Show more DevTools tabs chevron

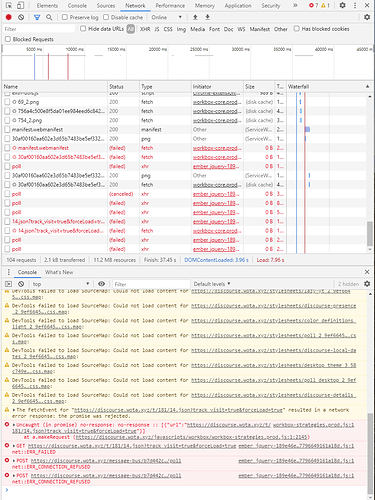coord(295,5)
